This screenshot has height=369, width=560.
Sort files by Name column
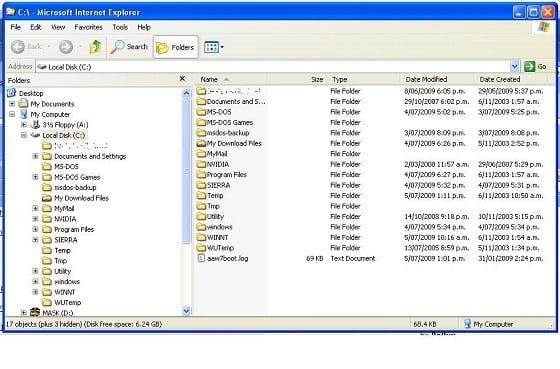point(230,79)
